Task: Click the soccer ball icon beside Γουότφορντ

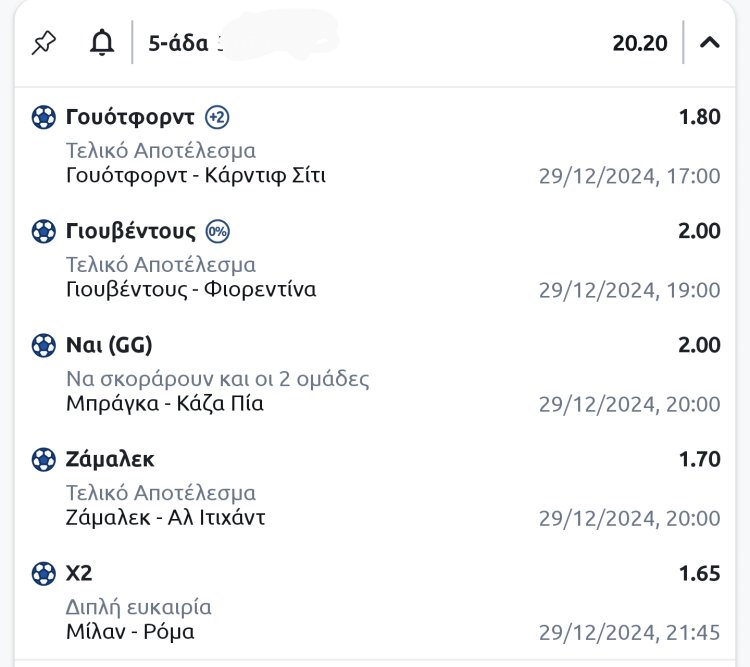Action: pyautogui.click(x=44, y=118)
